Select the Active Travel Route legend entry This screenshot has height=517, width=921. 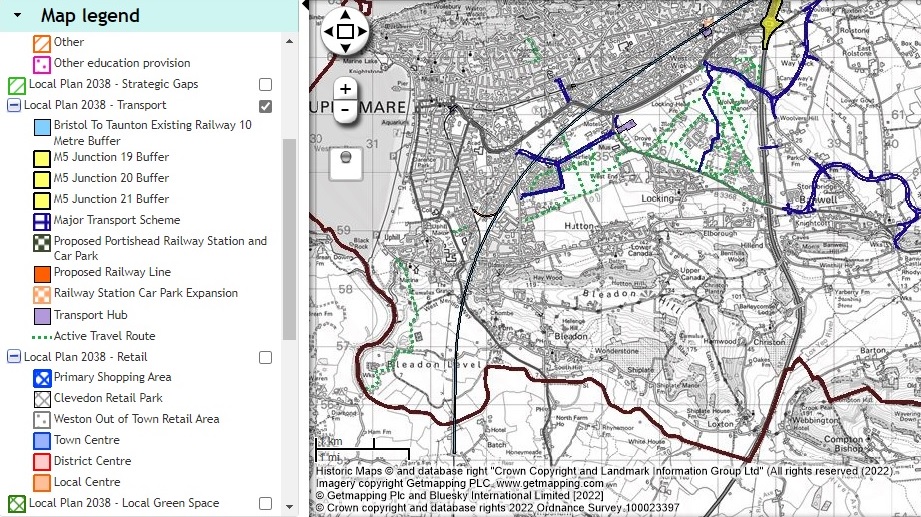(104, 337)
